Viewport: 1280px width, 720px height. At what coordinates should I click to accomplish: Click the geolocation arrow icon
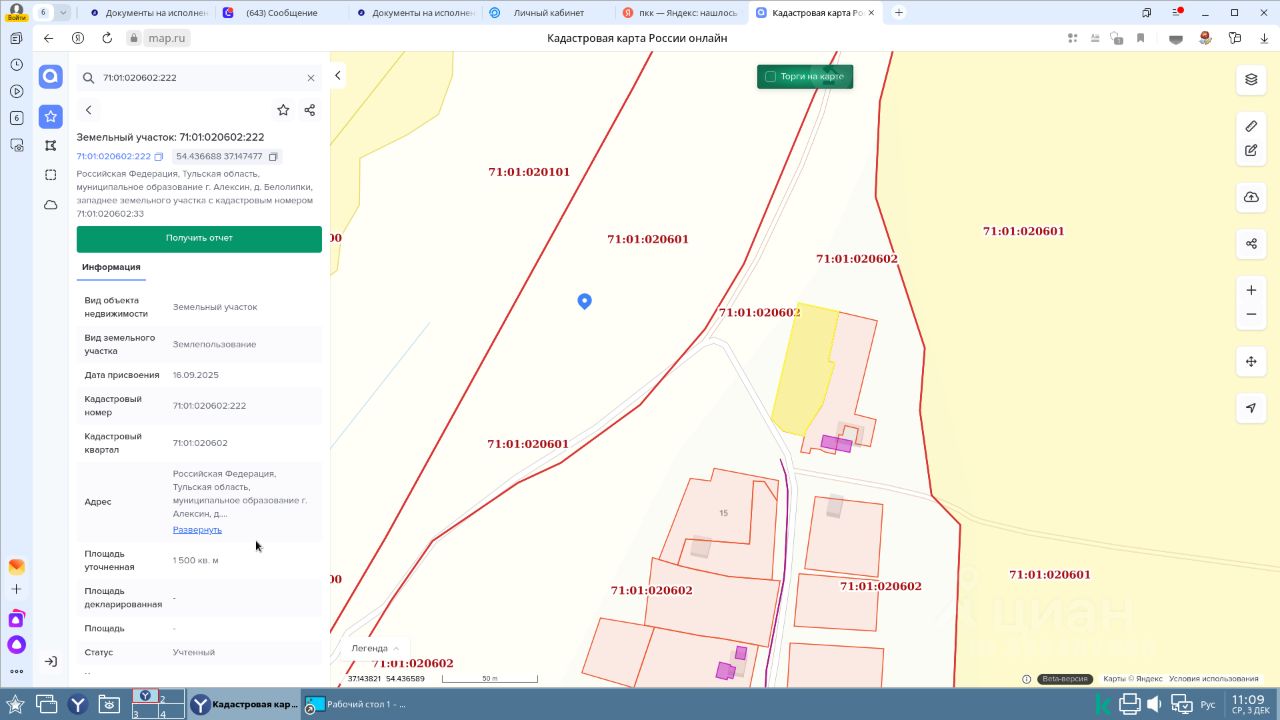coord(1251,408)
